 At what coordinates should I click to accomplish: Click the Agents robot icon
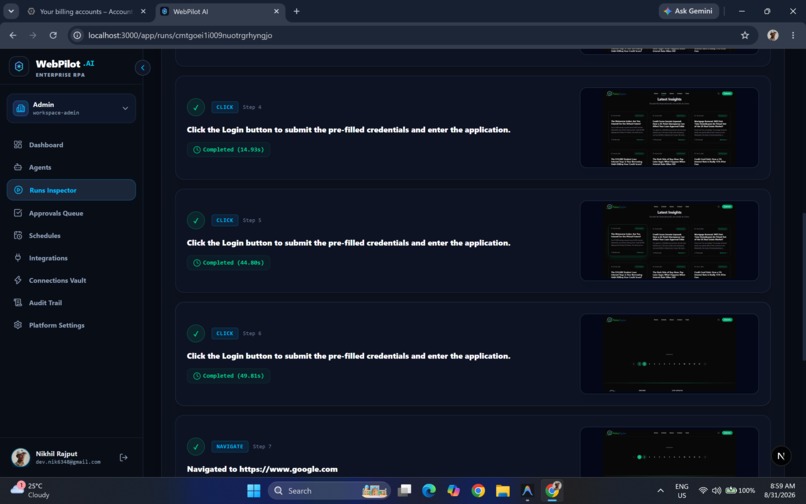point(18,167)
